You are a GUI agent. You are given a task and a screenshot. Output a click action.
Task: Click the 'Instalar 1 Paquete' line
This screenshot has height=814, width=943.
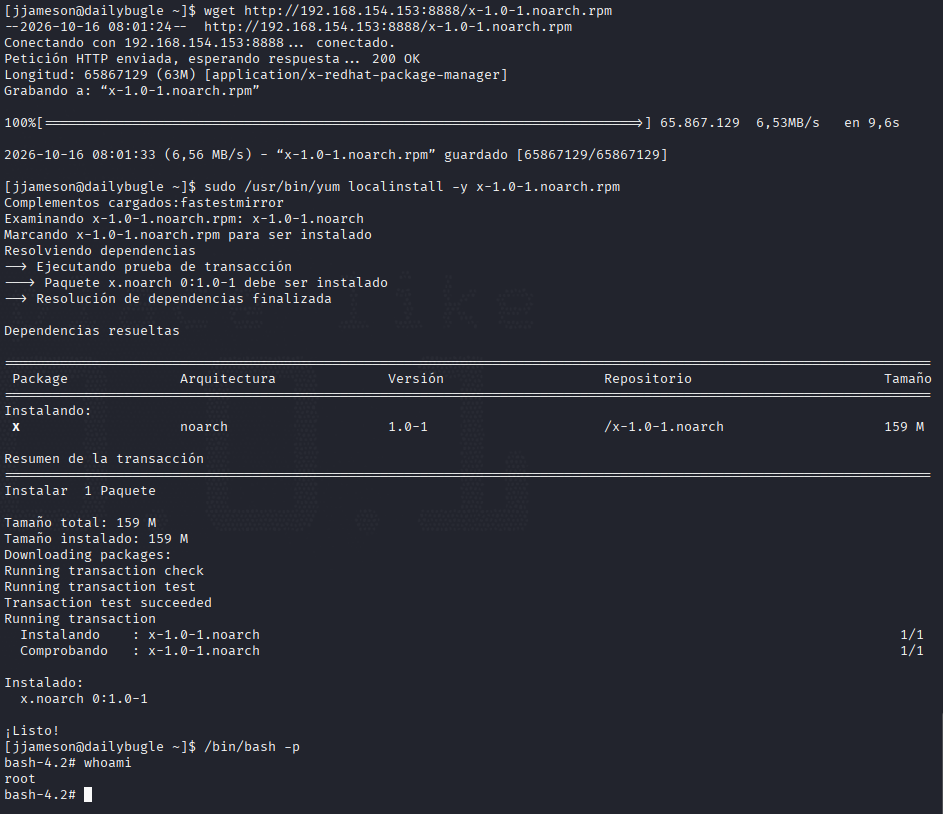coord(80,491)
